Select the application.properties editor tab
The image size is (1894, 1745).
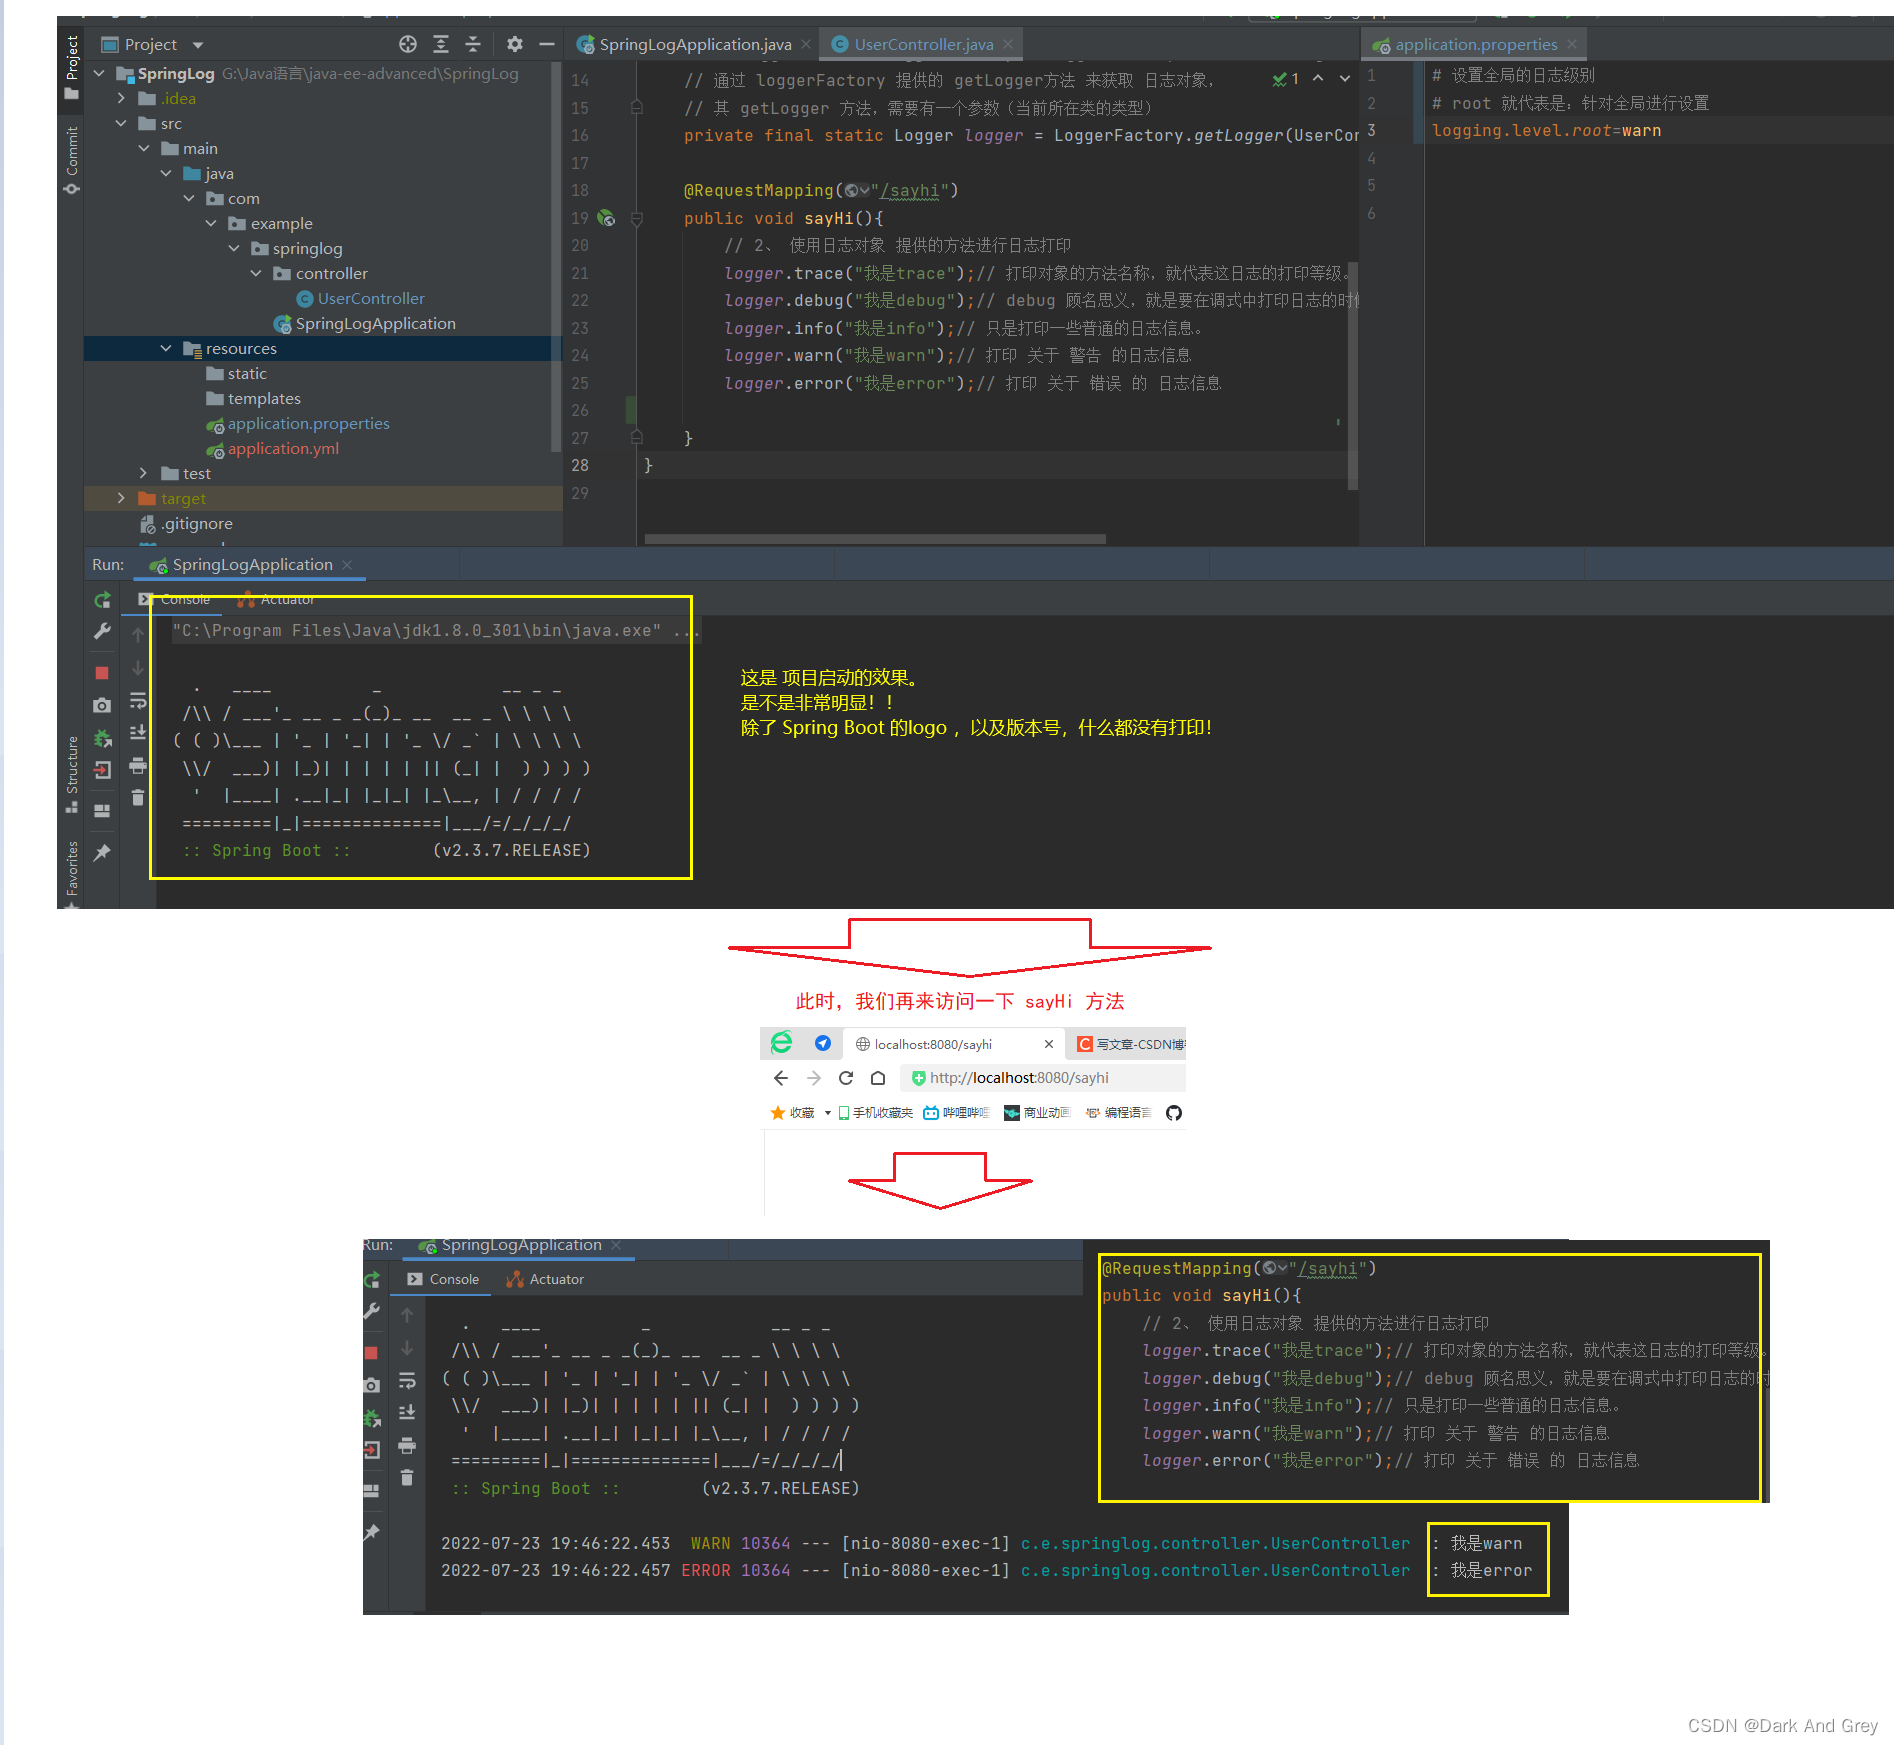(x=1476, y=44)
